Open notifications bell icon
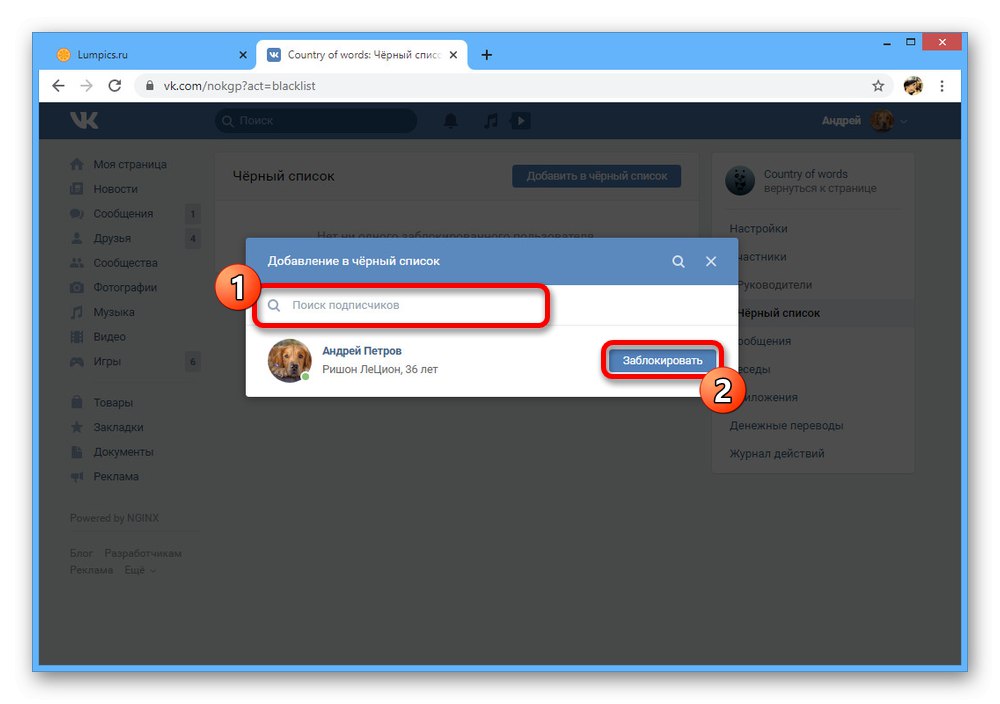Screen dimensions: 1000x704 pos(450,121)
